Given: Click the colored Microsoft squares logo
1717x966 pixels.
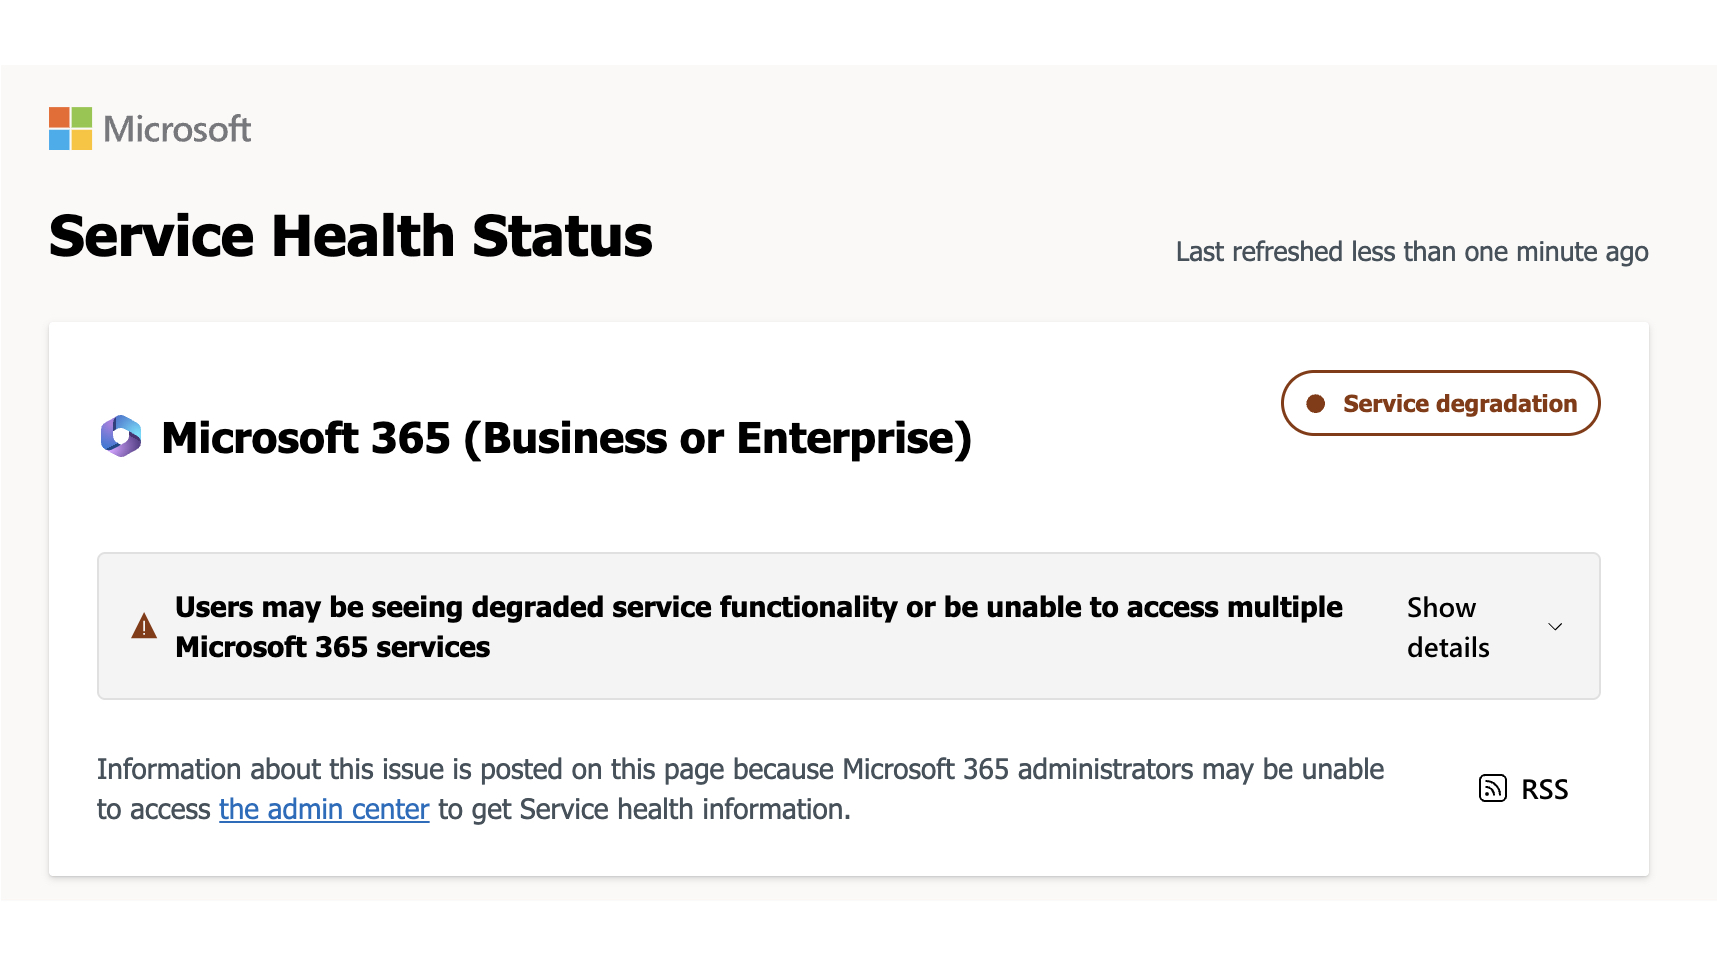Looking at the screenshot, I should pyautogui.click(x=69, y=128).
